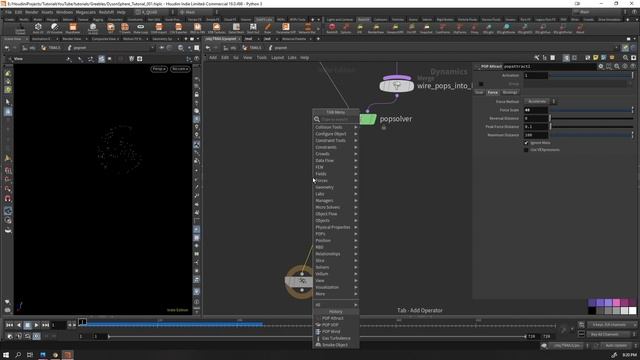Choose Gas Turbulence from the History list
Screen dimensions: 640x360
pyautogui.click(x=336, y=338)
